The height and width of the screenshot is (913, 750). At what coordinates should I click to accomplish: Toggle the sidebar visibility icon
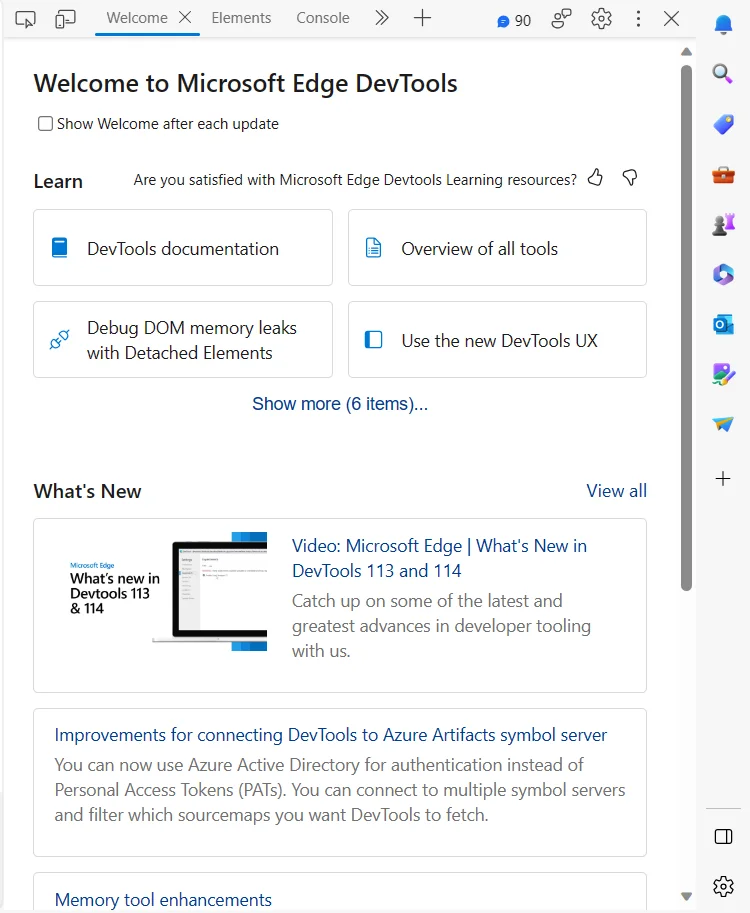pyautogui.click(x=723, y=837)
